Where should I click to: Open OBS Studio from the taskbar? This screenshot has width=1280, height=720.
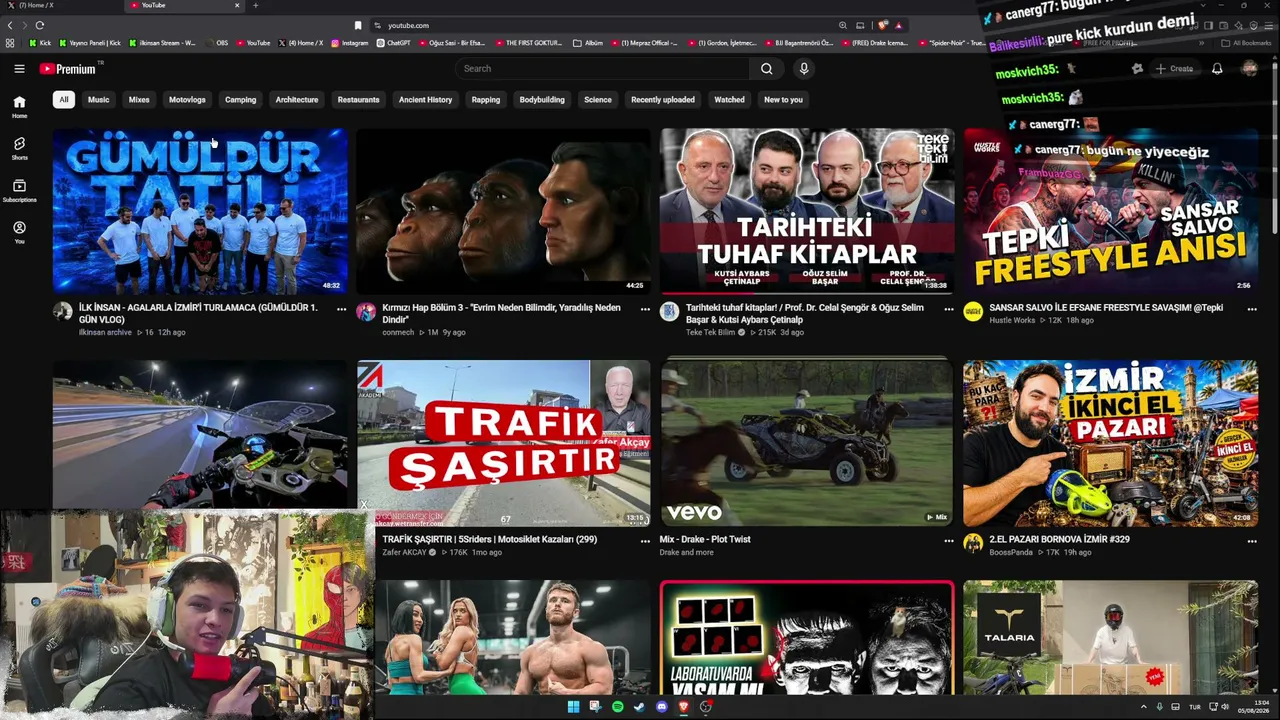705,707
